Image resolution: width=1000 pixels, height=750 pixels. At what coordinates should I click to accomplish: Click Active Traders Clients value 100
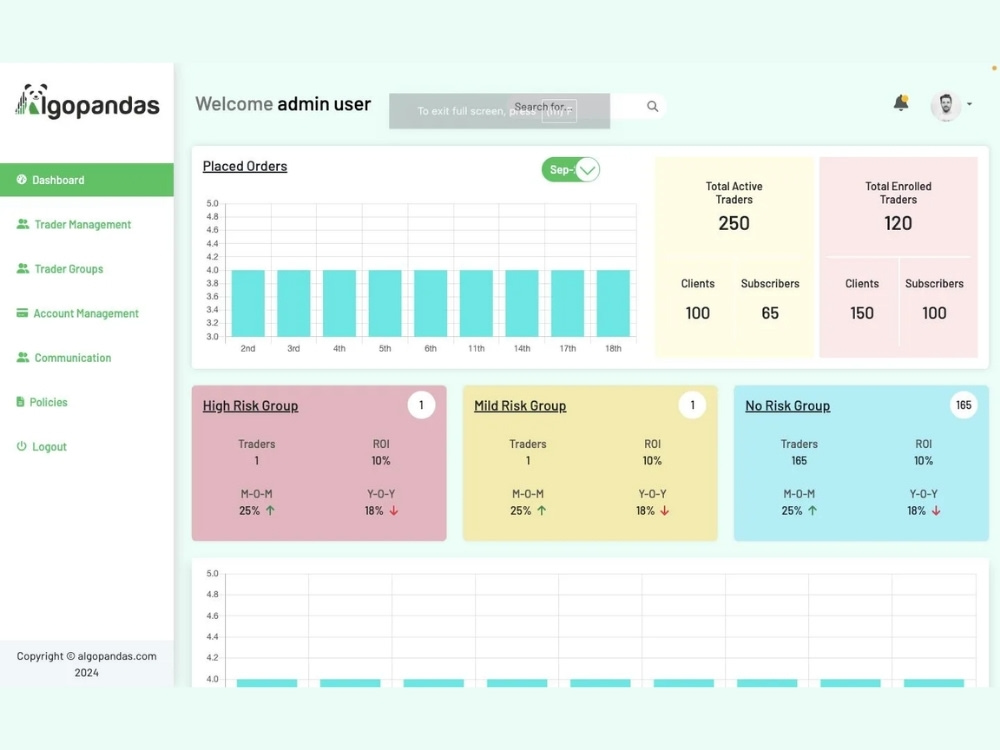point(697,313)
